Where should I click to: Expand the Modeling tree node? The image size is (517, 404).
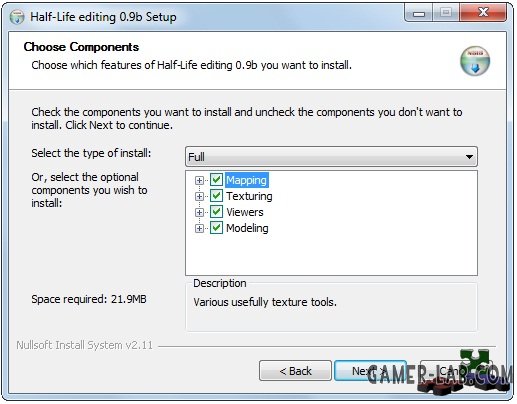tap(199, 228)
